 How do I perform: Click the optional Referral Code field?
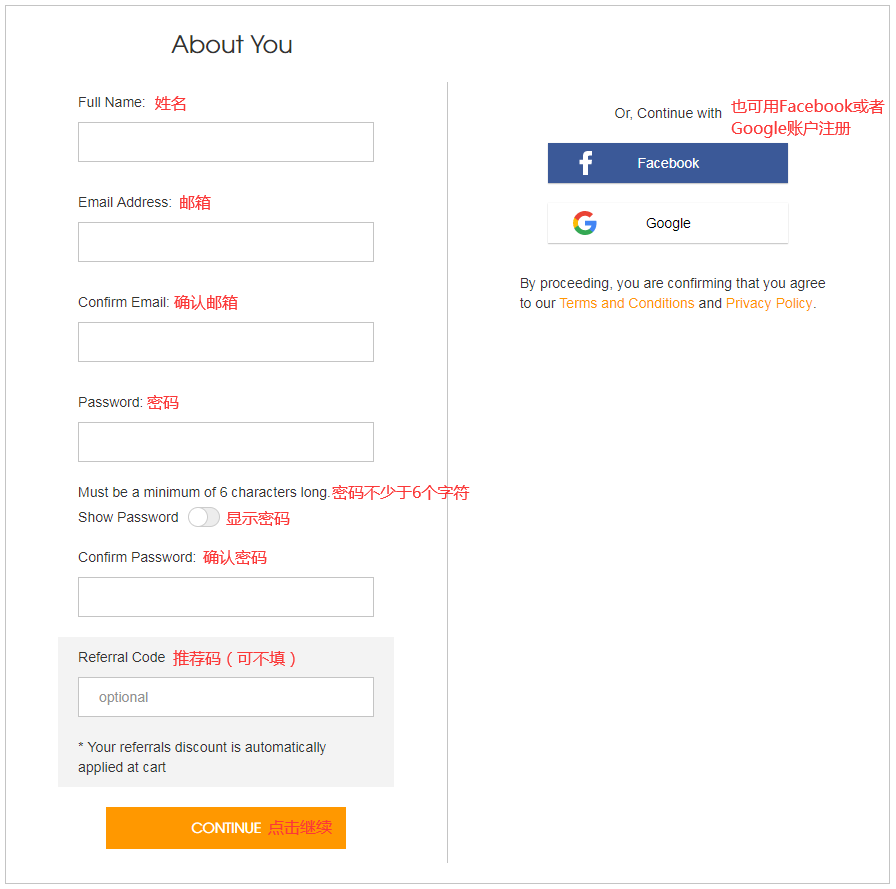tap(226, 697)
